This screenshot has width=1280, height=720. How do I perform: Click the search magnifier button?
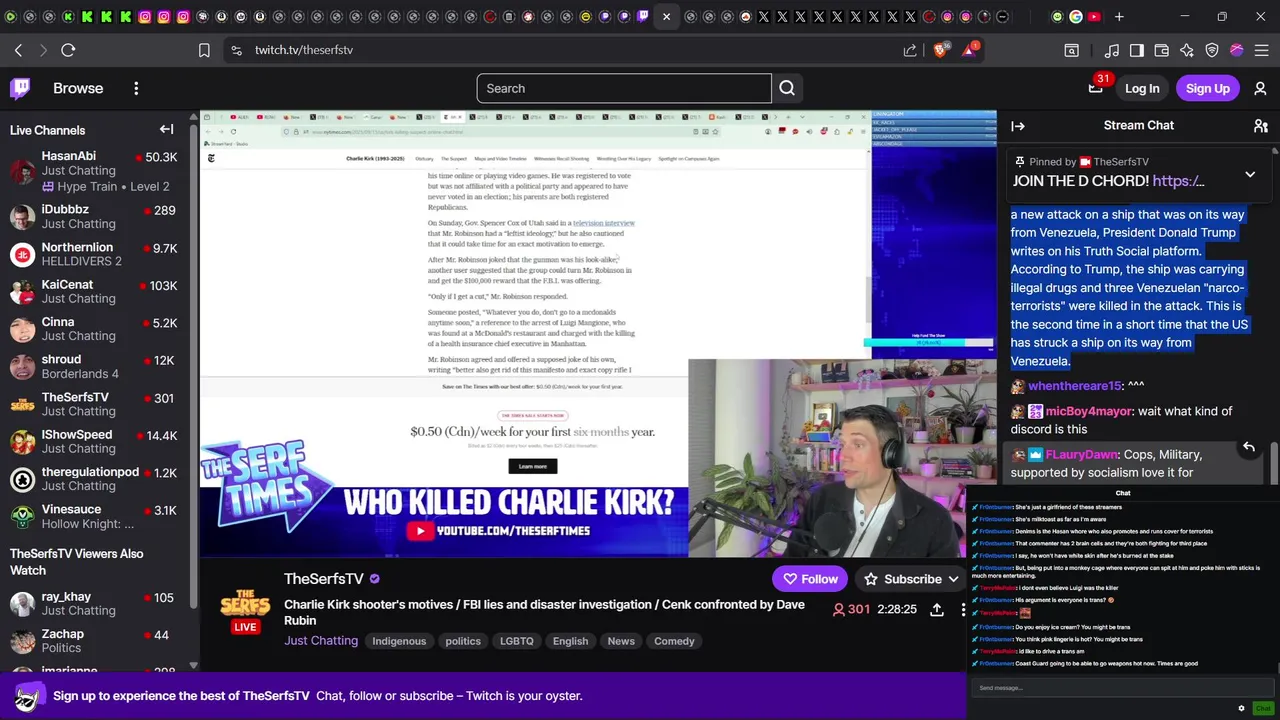click(787, 88)
